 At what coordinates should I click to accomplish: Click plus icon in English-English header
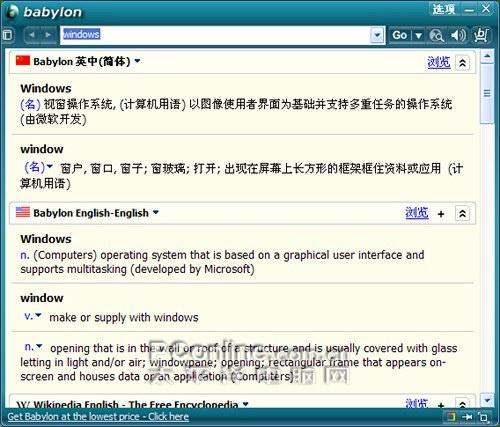click(x=441, y=214)
